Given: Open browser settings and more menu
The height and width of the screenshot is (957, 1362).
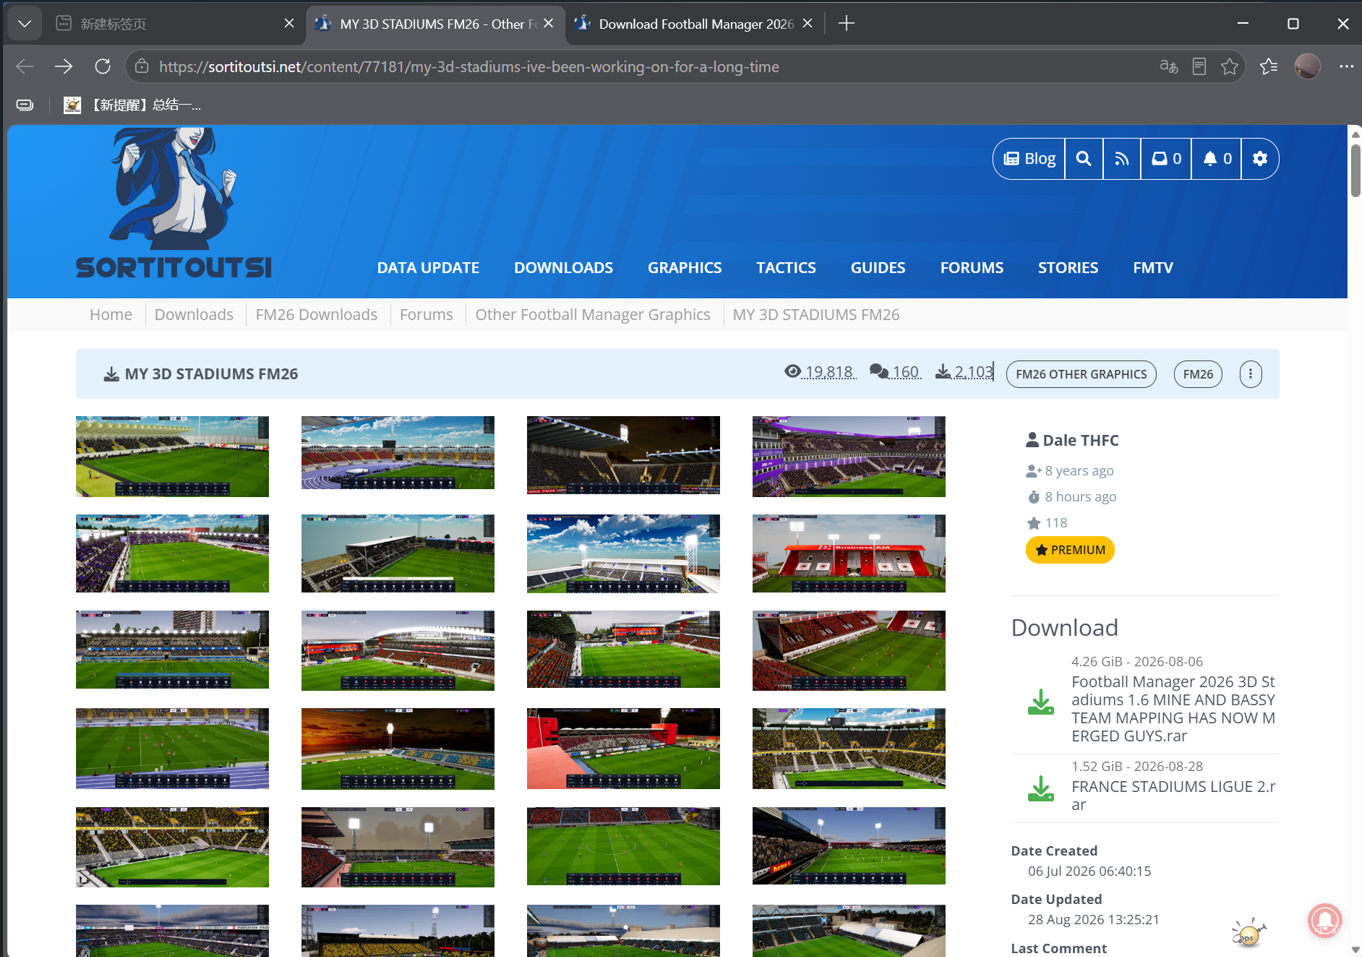Looking at the screenshot, I should (1346, 67).
